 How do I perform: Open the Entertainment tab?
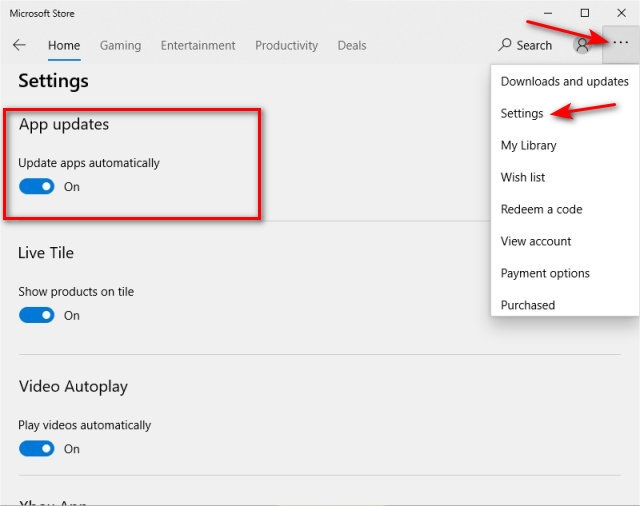tap(198, 45)
